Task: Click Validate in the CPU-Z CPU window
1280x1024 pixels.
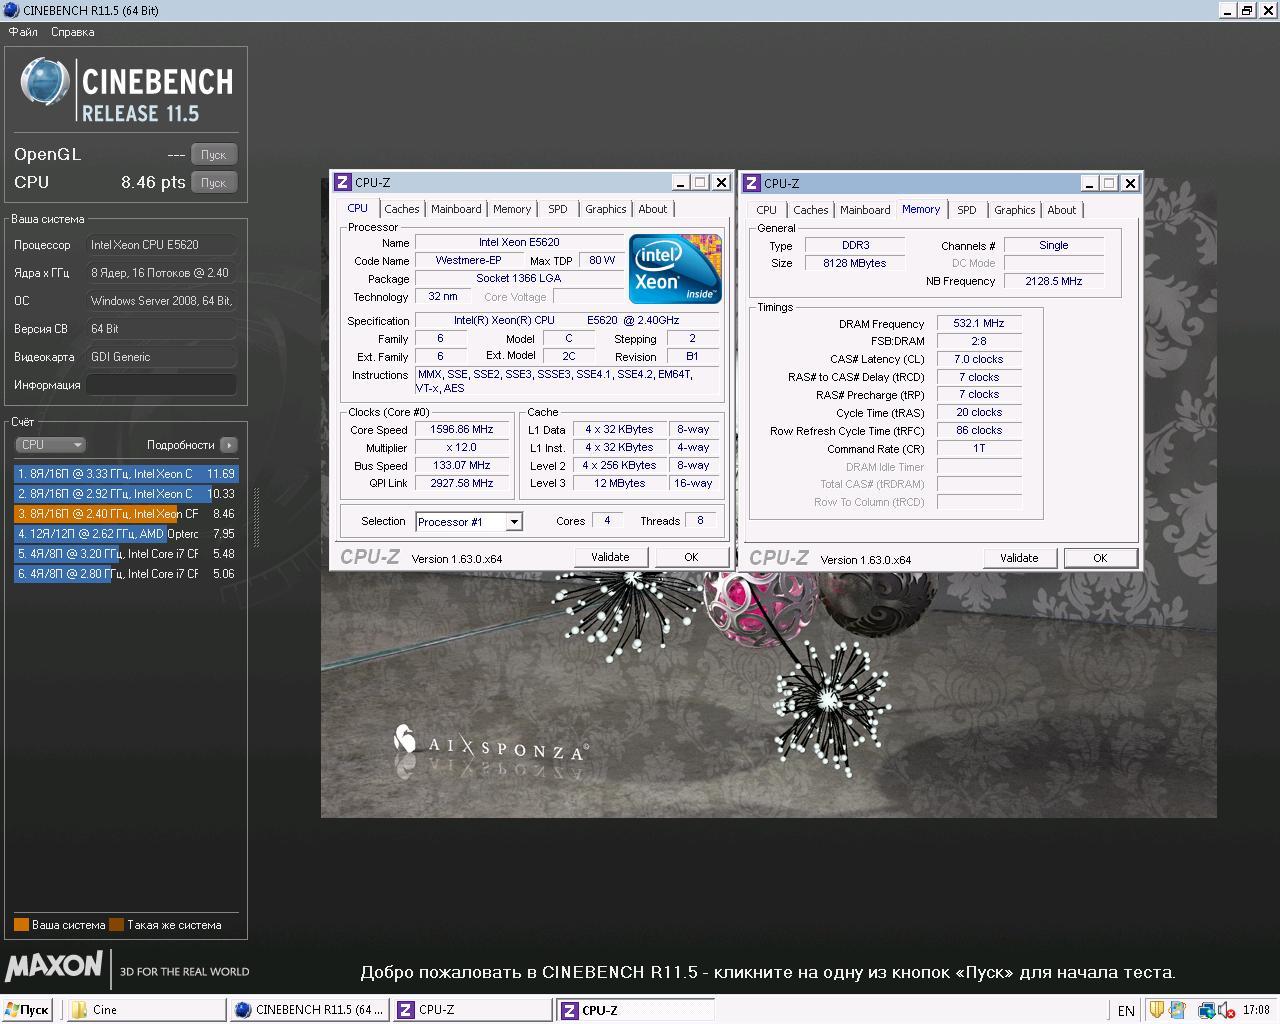Action: pyautogui.click(x=610, y=557)
